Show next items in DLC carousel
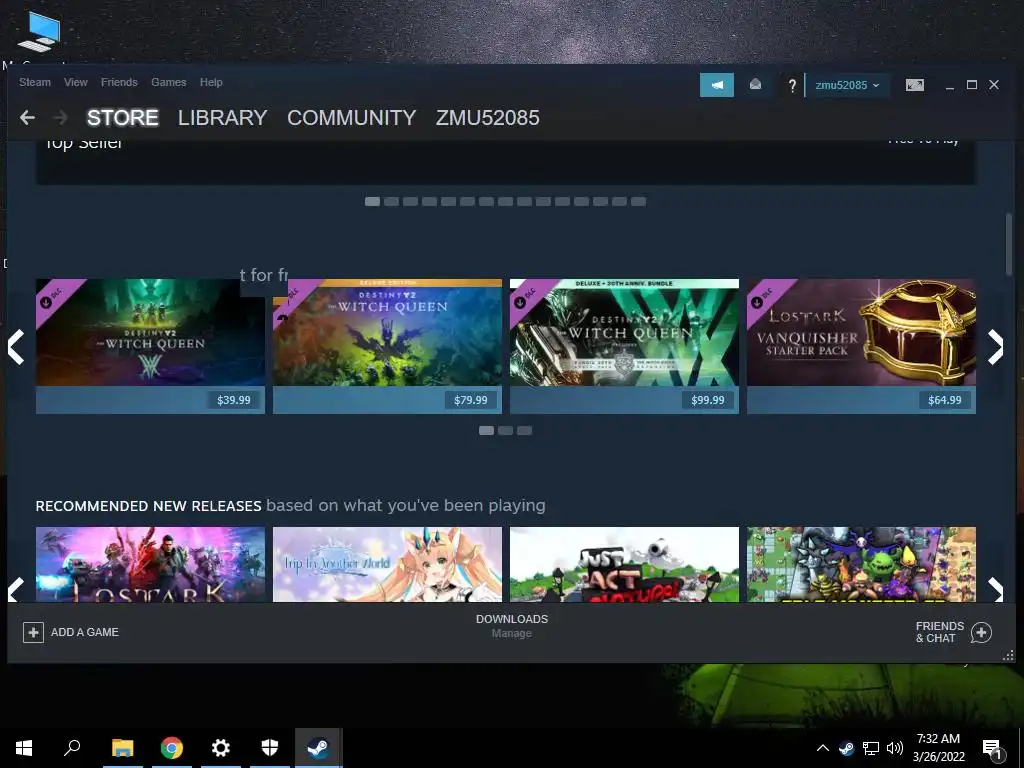The height and width of the screenshot is (768, 1024). (995, 347)
